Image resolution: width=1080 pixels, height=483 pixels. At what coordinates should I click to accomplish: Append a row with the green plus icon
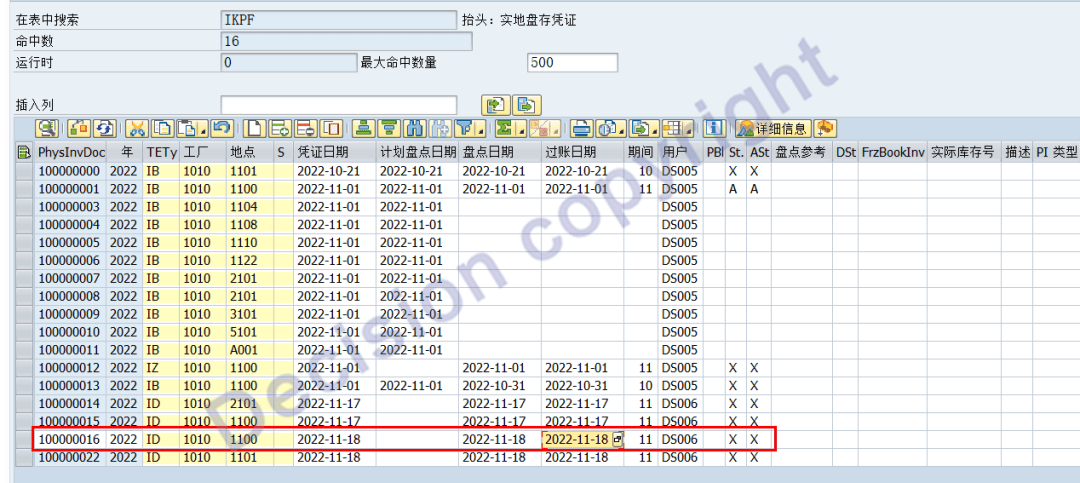coord(280,128)
